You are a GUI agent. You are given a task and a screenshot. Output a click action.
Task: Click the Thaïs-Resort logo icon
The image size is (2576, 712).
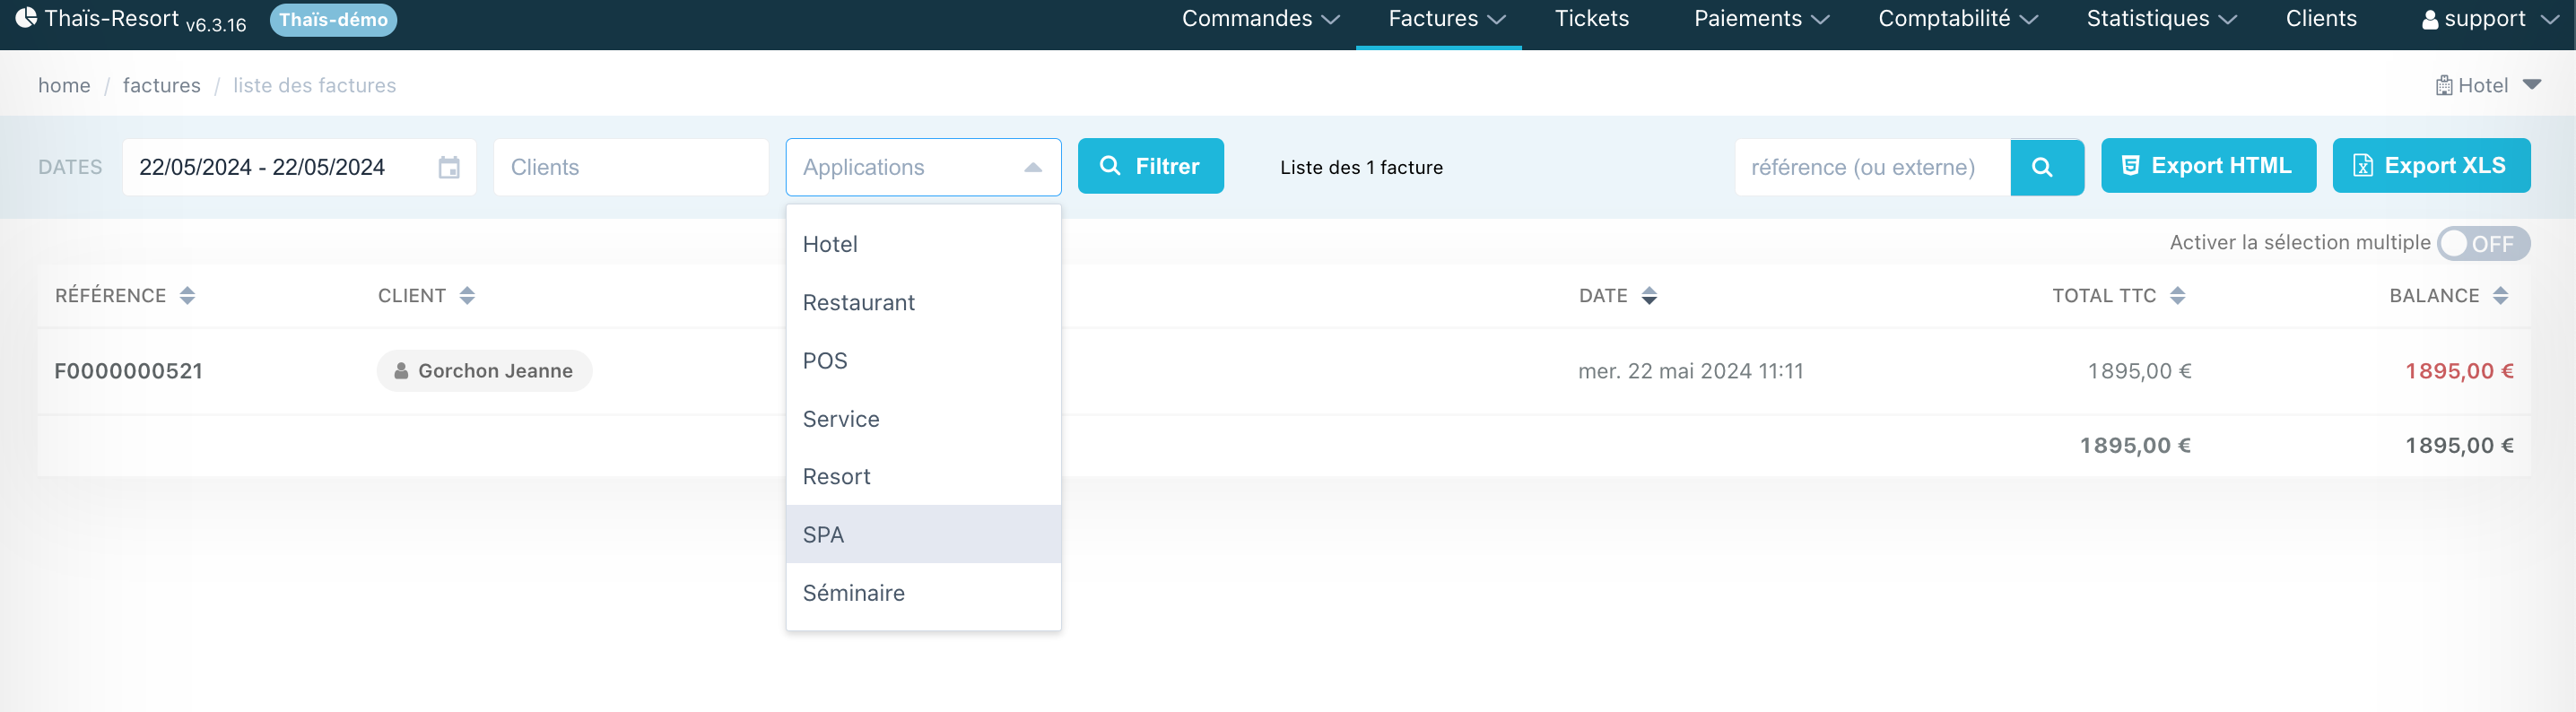coord(26,18)
